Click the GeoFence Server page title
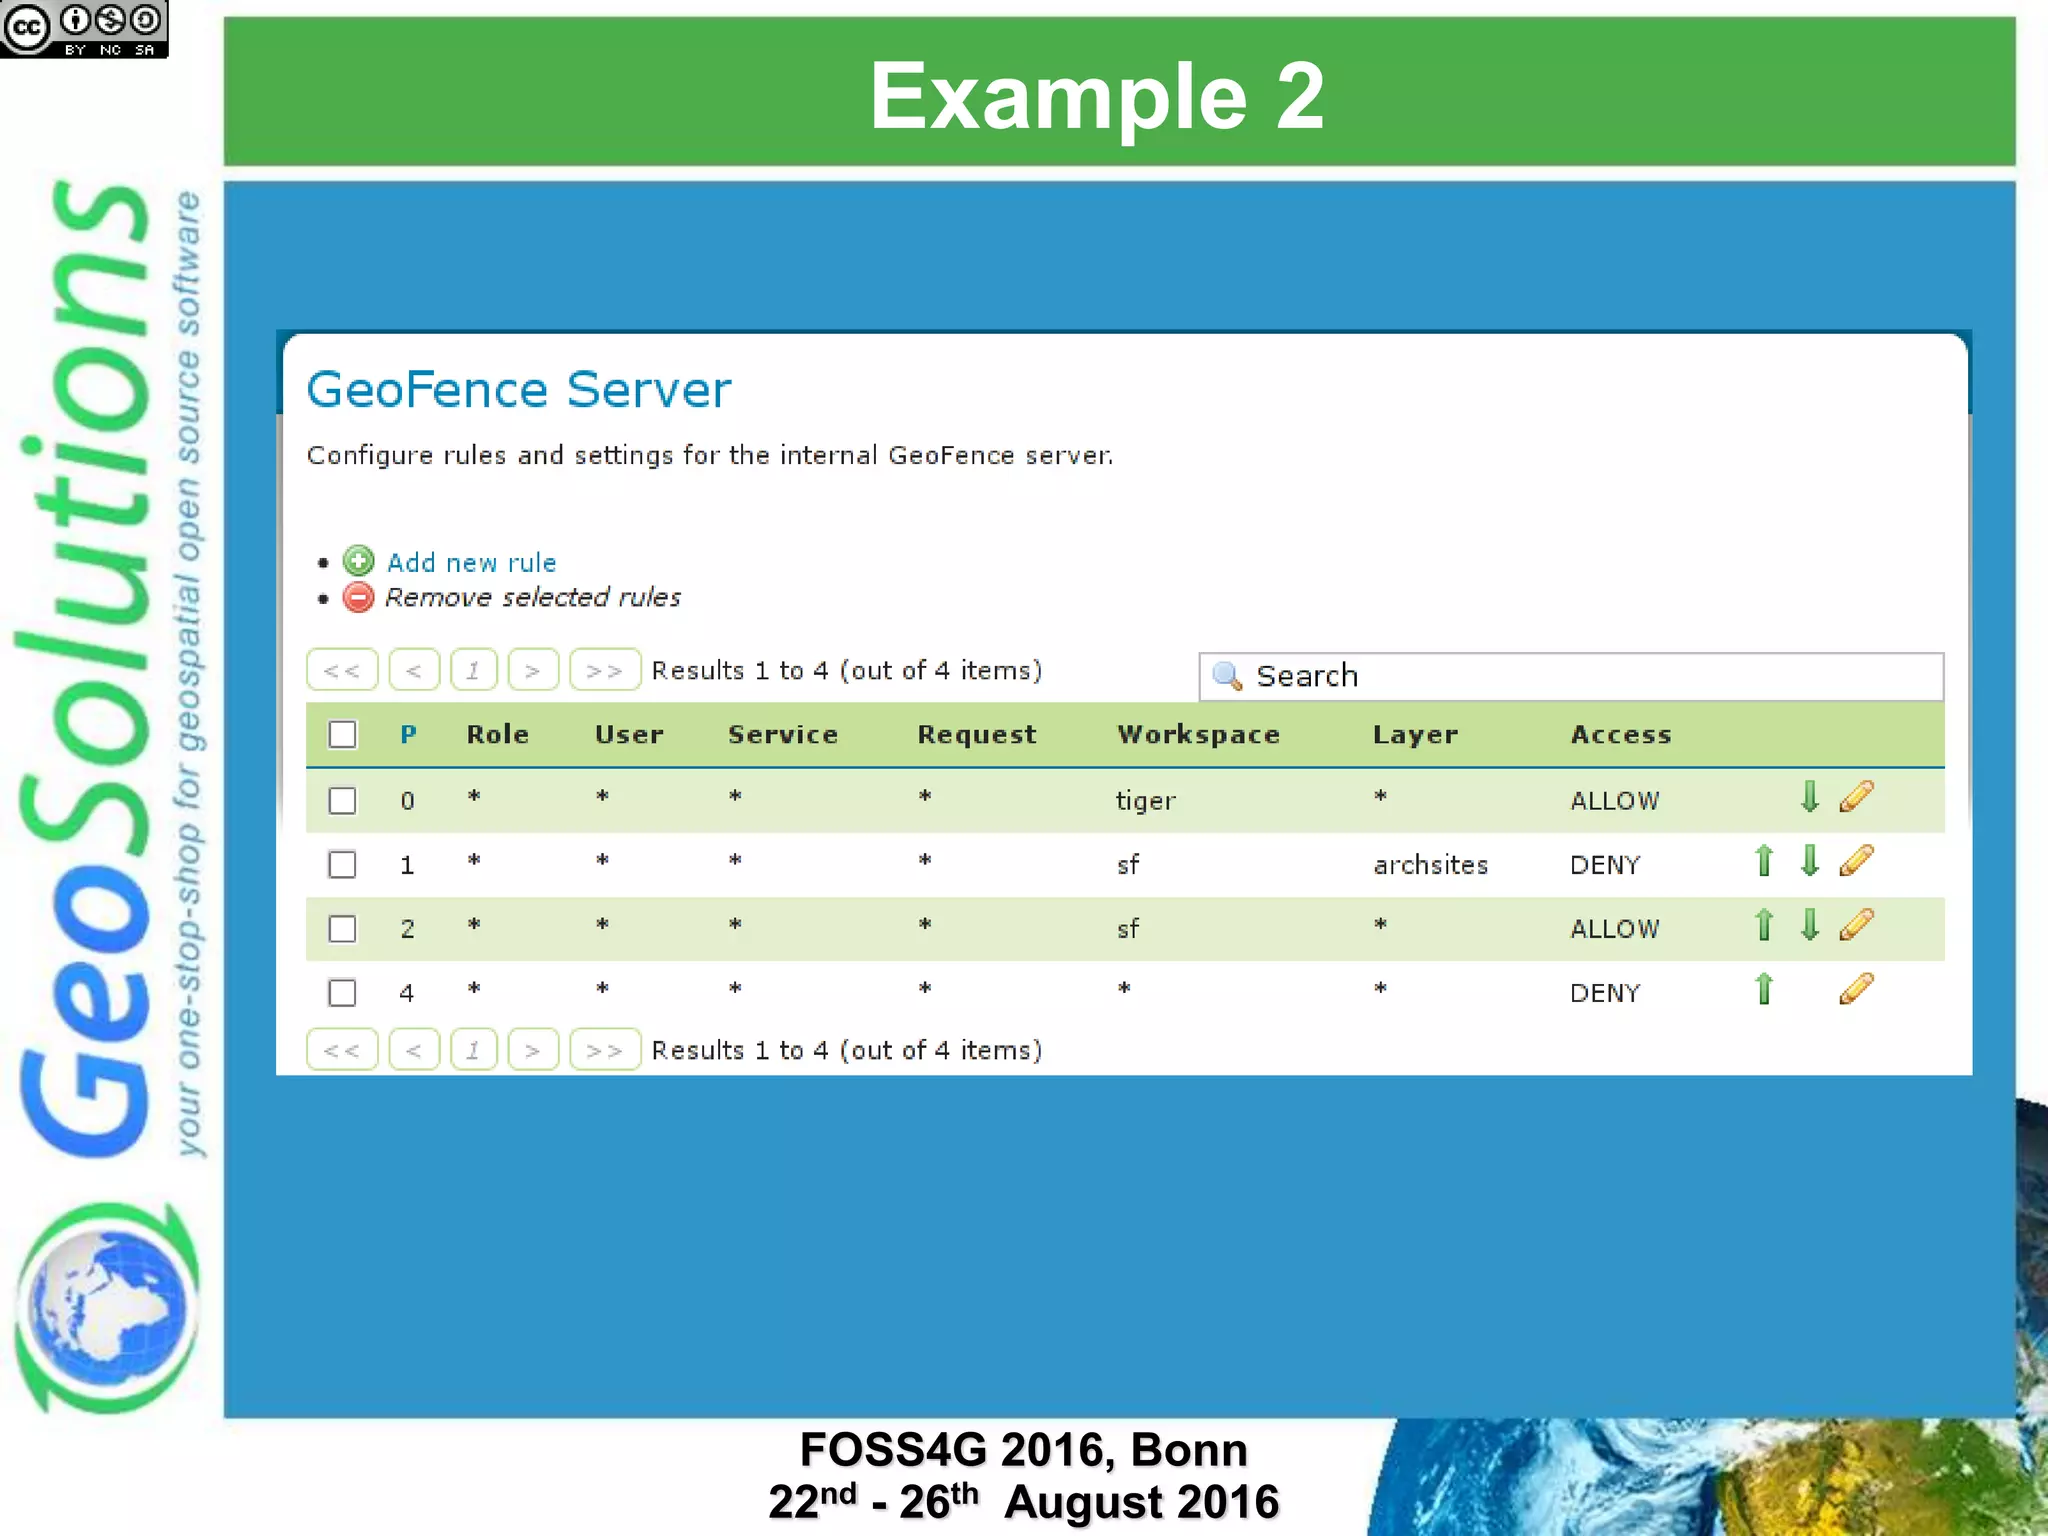The width and height of the screenshot is (2048, 1536). point(518,389)
